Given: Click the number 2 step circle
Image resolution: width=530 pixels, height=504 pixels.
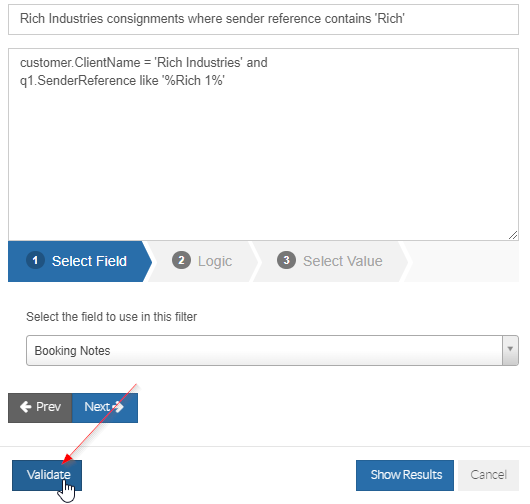Looking at the screenshot, I should [x=181, y=261].
